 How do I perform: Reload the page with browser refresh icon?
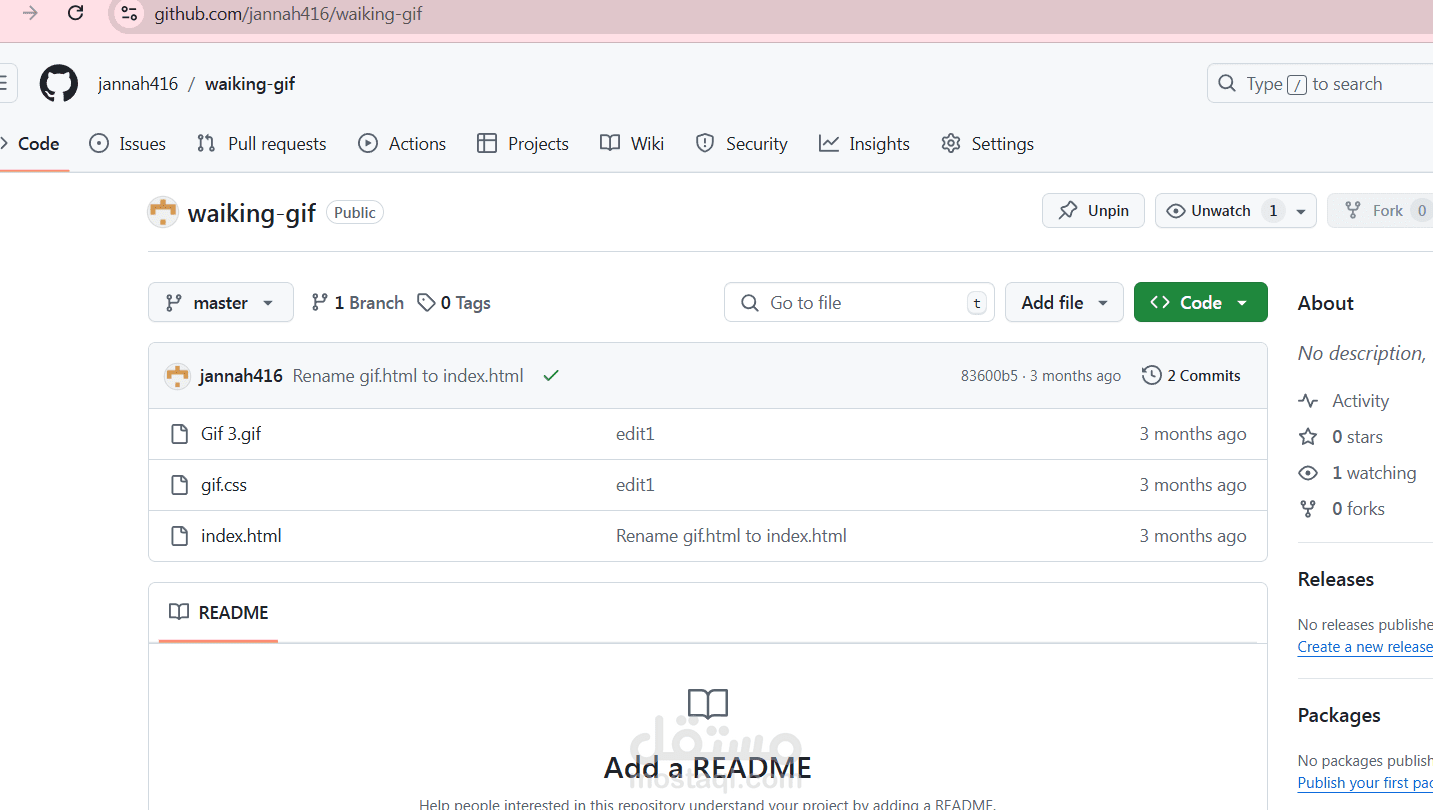coord(75,14)
